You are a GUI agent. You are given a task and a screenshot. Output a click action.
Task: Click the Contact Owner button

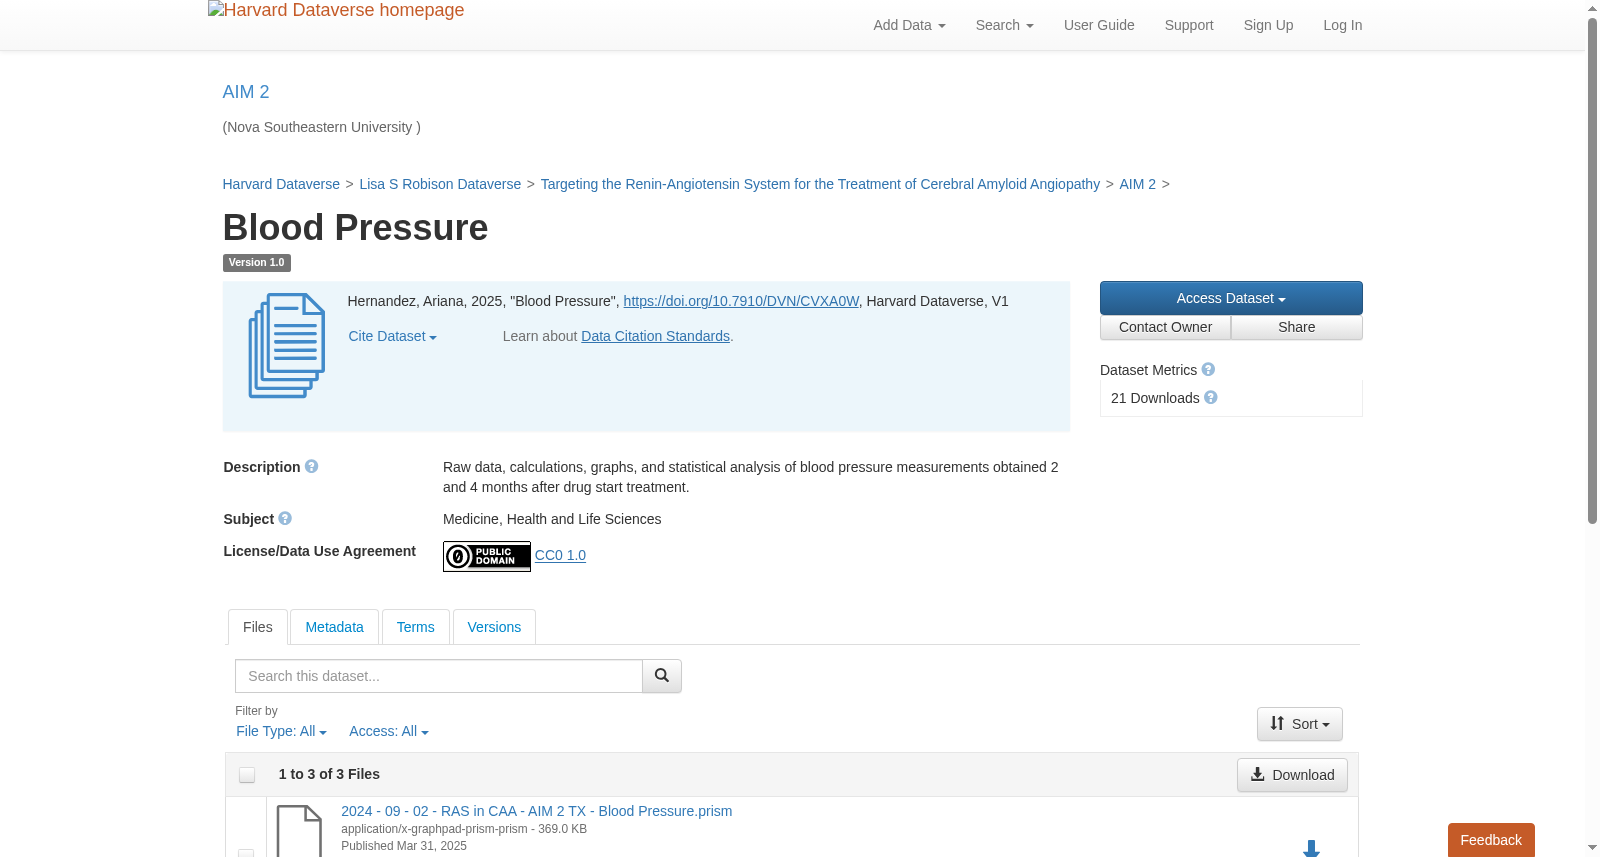pyautogui.click(x=1166, y=327)
